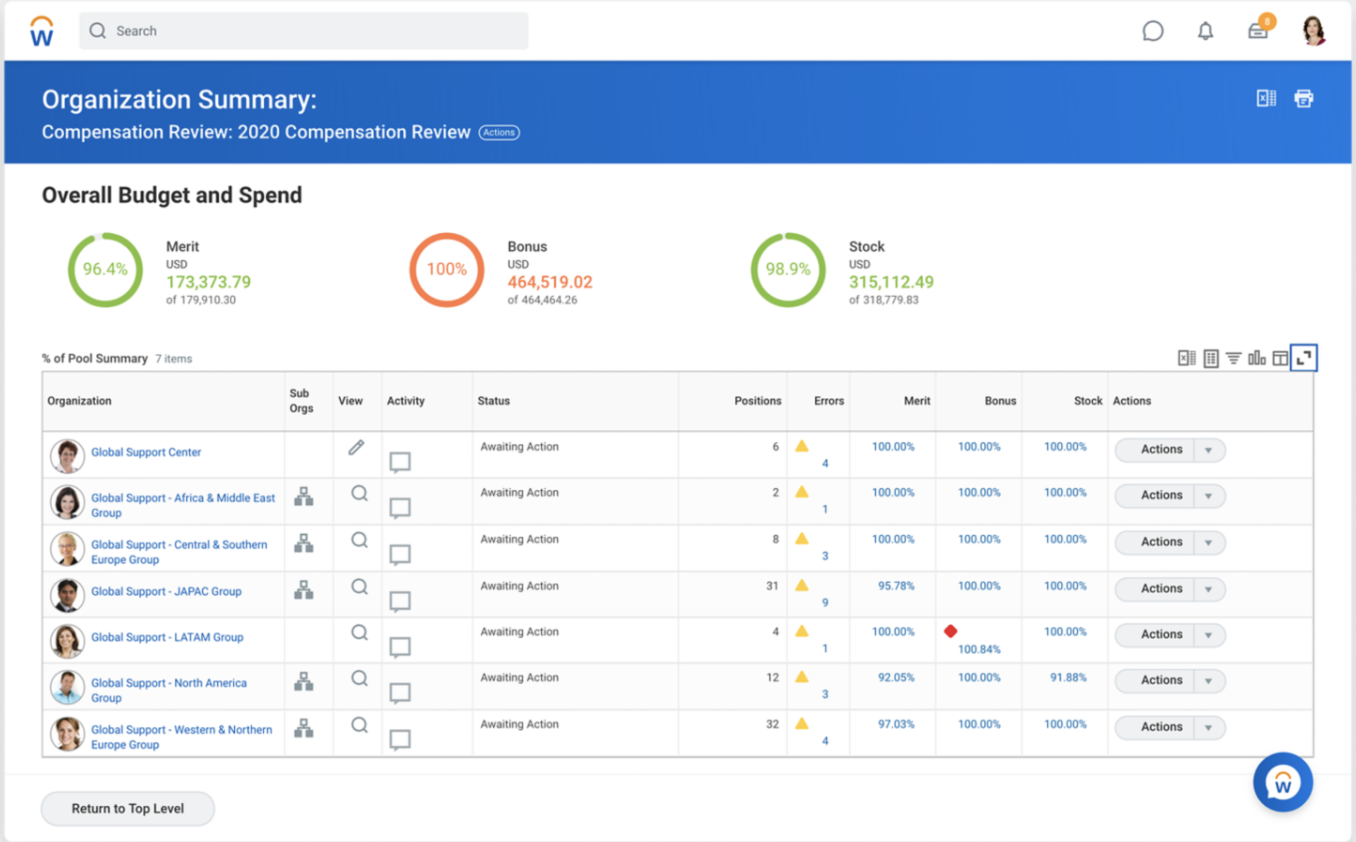Expand Actions dropdown arrow for North America Group
This screenshot has width=1356, height=842.
point(1209,680)
